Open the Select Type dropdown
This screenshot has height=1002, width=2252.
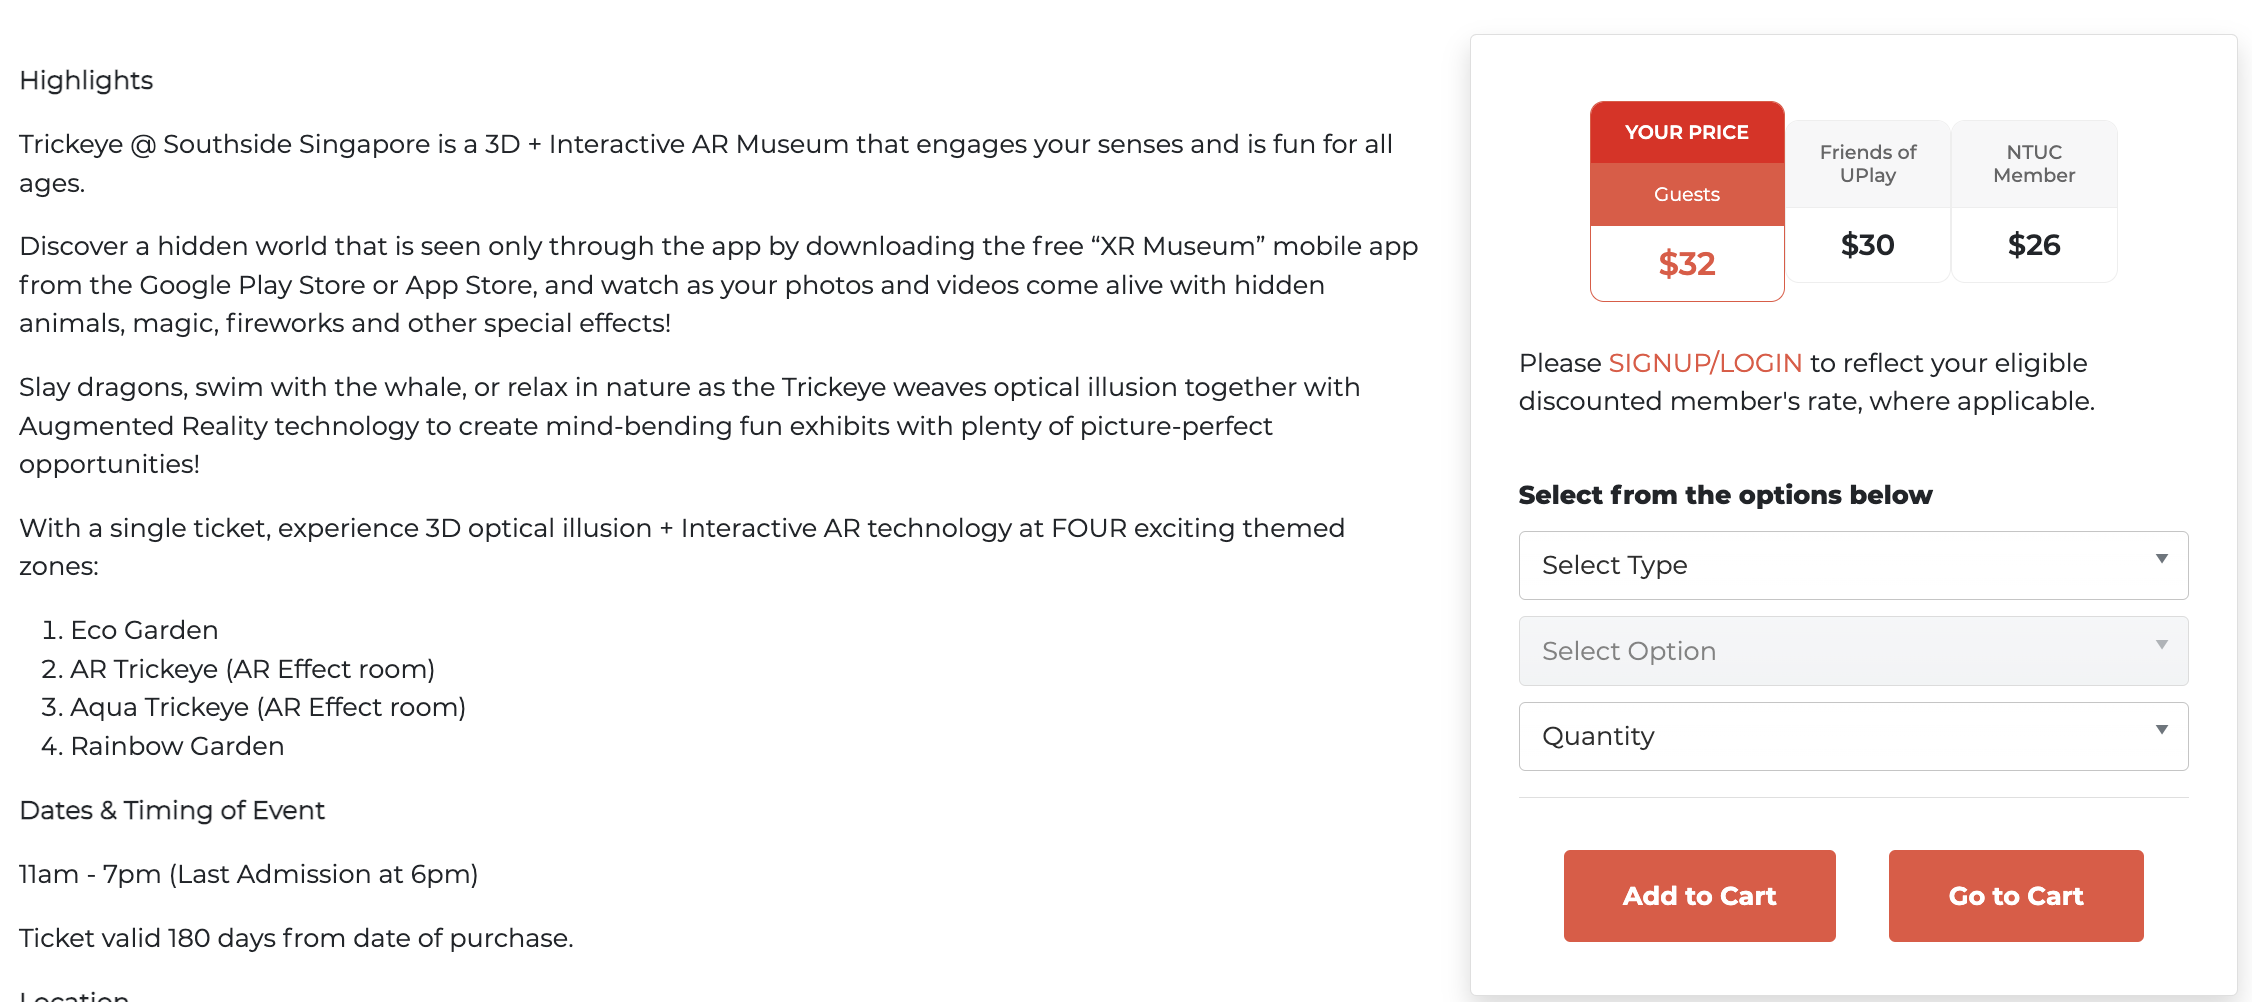pyautogui.click(x=1852, y=565)
